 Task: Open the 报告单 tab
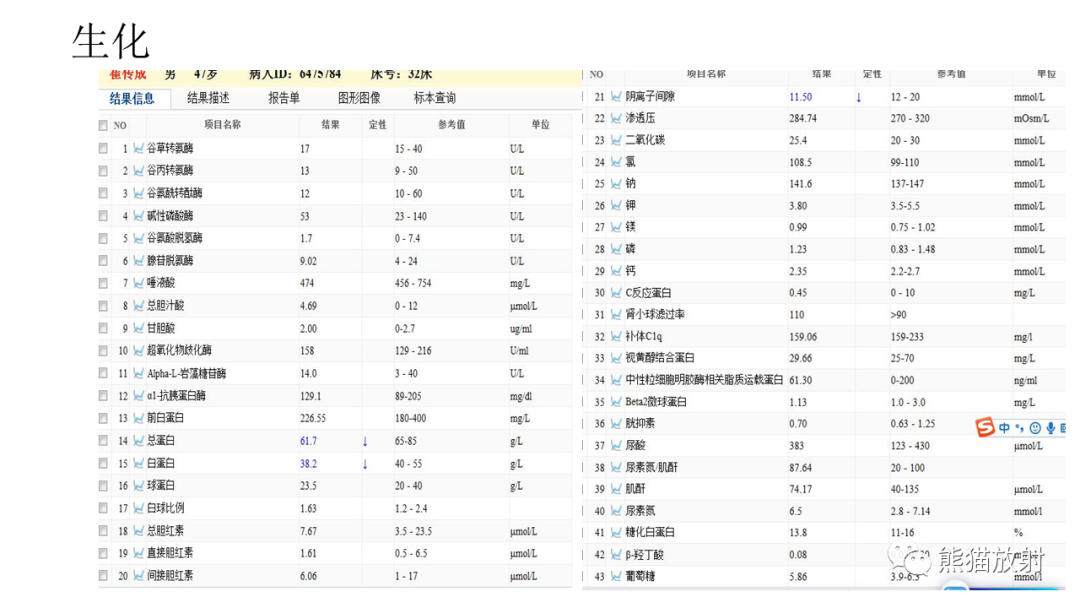(x=284, y=98)
